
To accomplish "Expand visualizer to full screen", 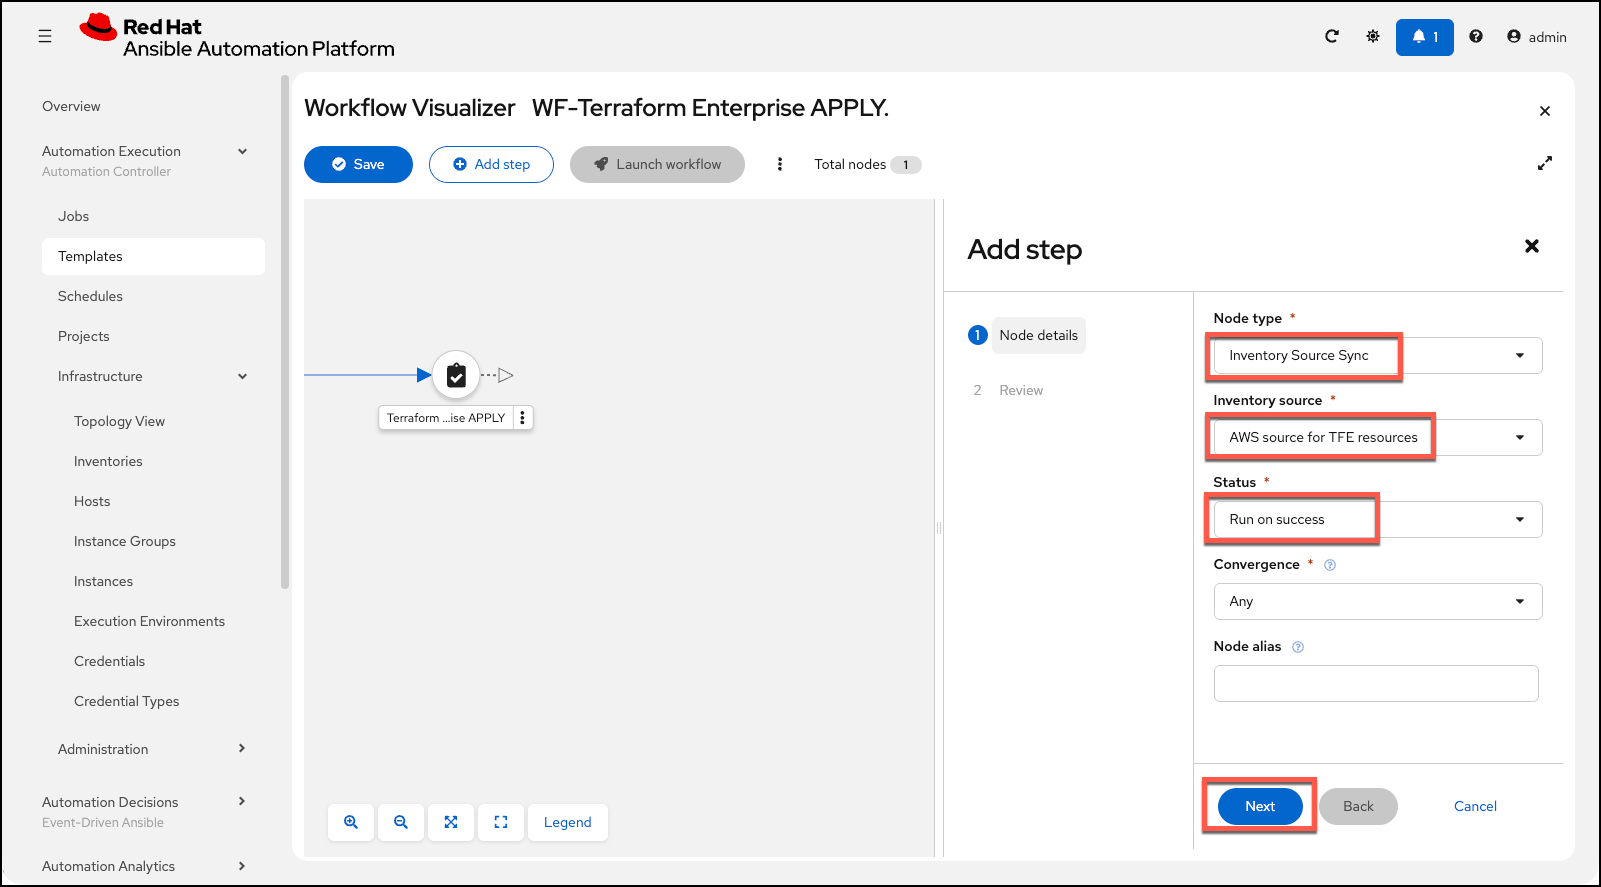I will [1545, 163].
